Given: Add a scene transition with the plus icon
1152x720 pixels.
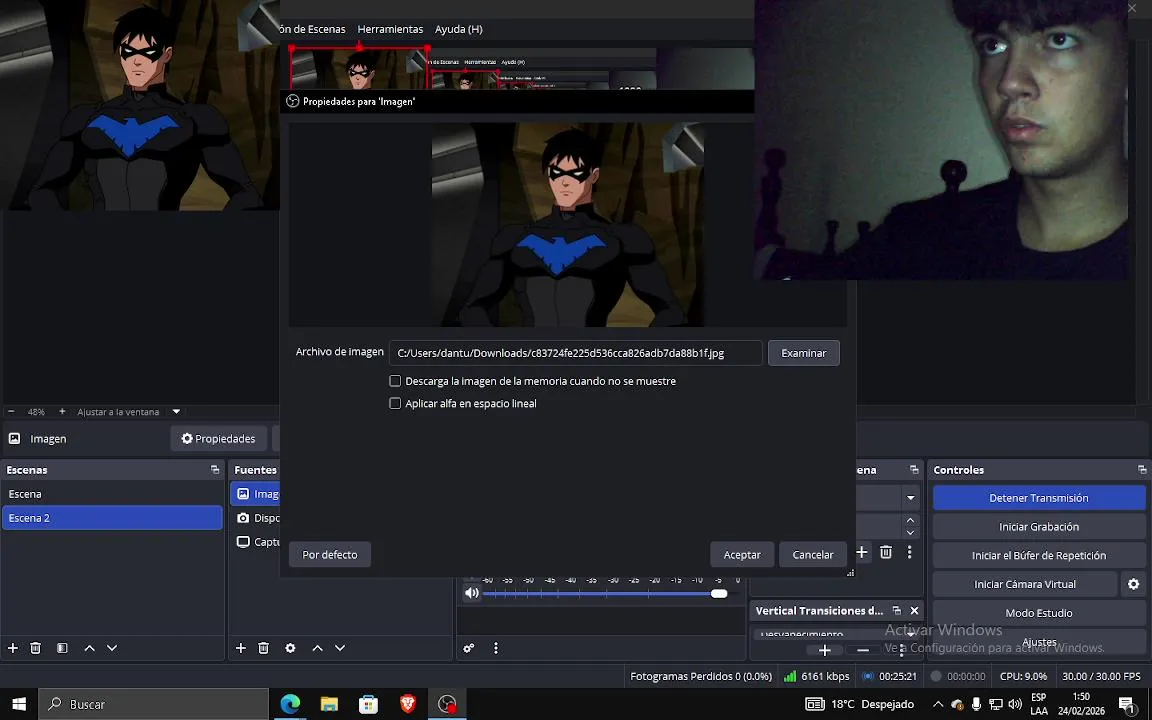Looking at the screenshot, I should pyautogui.click(x=862, y=552).
